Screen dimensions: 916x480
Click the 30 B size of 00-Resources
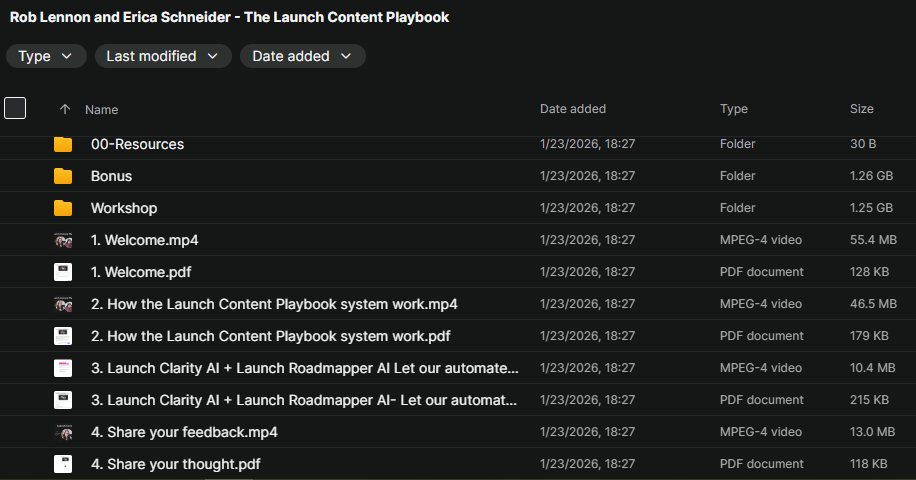pyautogui.click(x=863, y=144)
